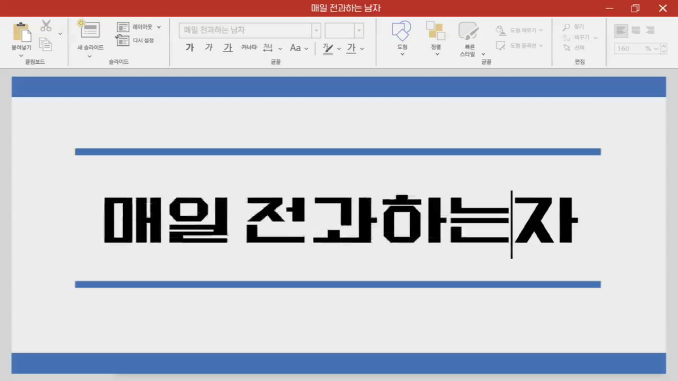678x381 pixels.
Task: Click the Reset (다시 설정) slide button
Action: [x=134, y=40]
